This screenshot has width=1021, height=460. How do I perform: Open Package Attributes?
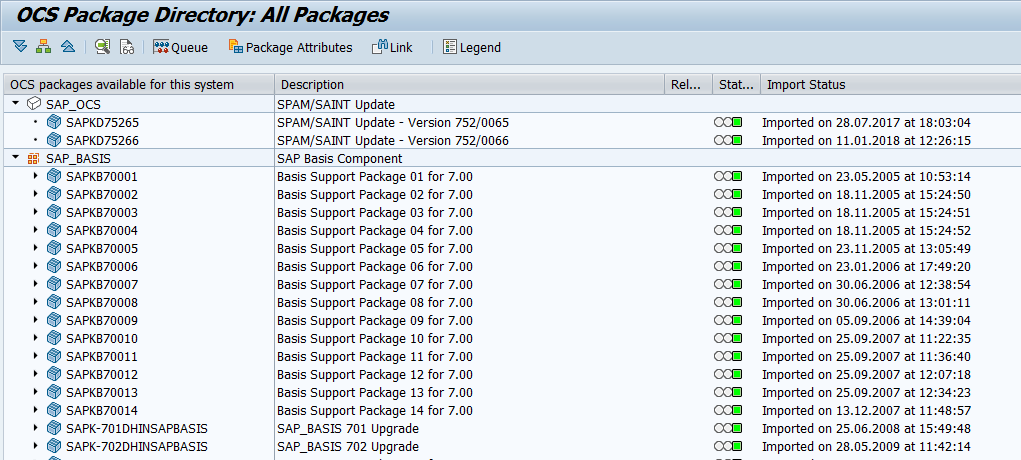(x=290, y=48)
